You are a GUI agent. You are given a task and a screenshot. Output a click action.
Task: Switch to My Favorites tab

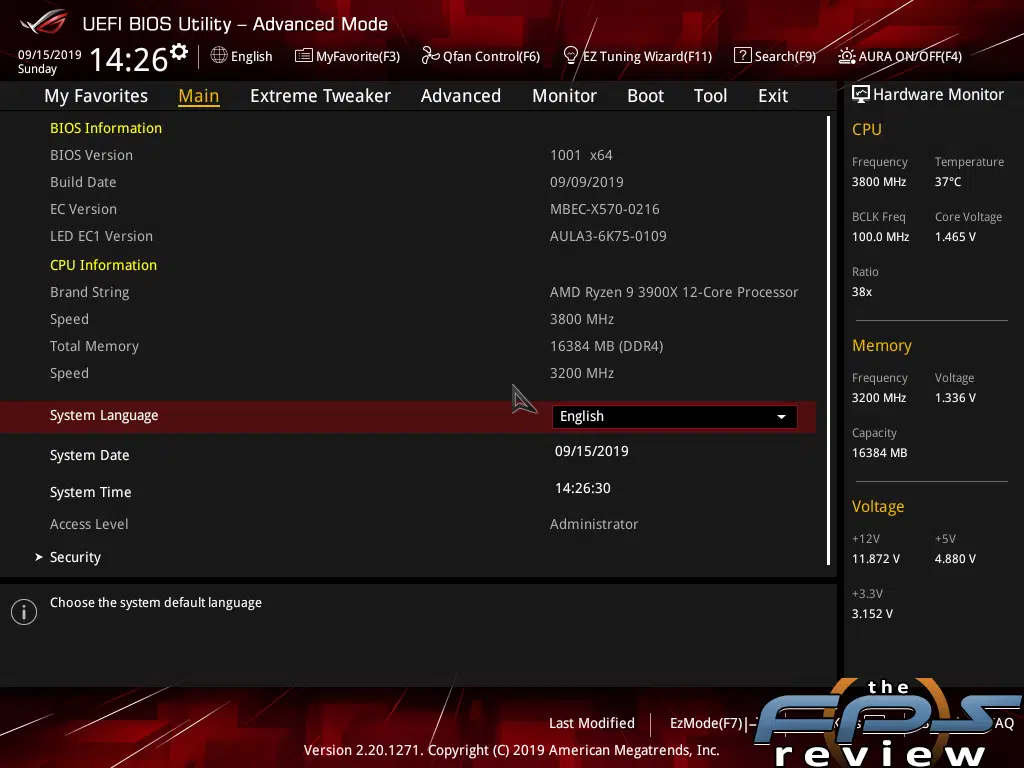click(96, 96)
